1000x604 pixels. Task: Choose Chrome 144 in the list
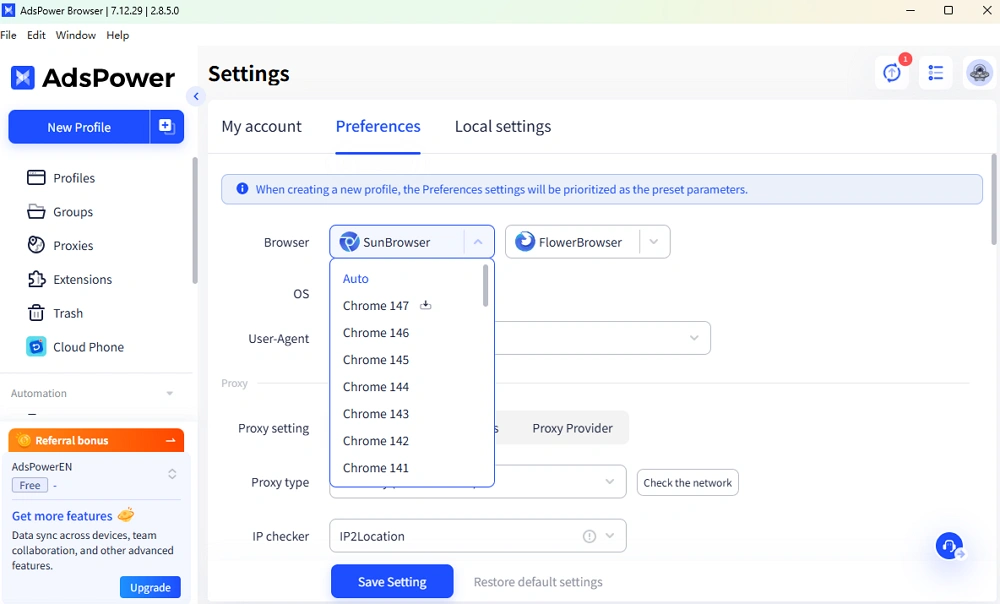(x=375, y=387)
